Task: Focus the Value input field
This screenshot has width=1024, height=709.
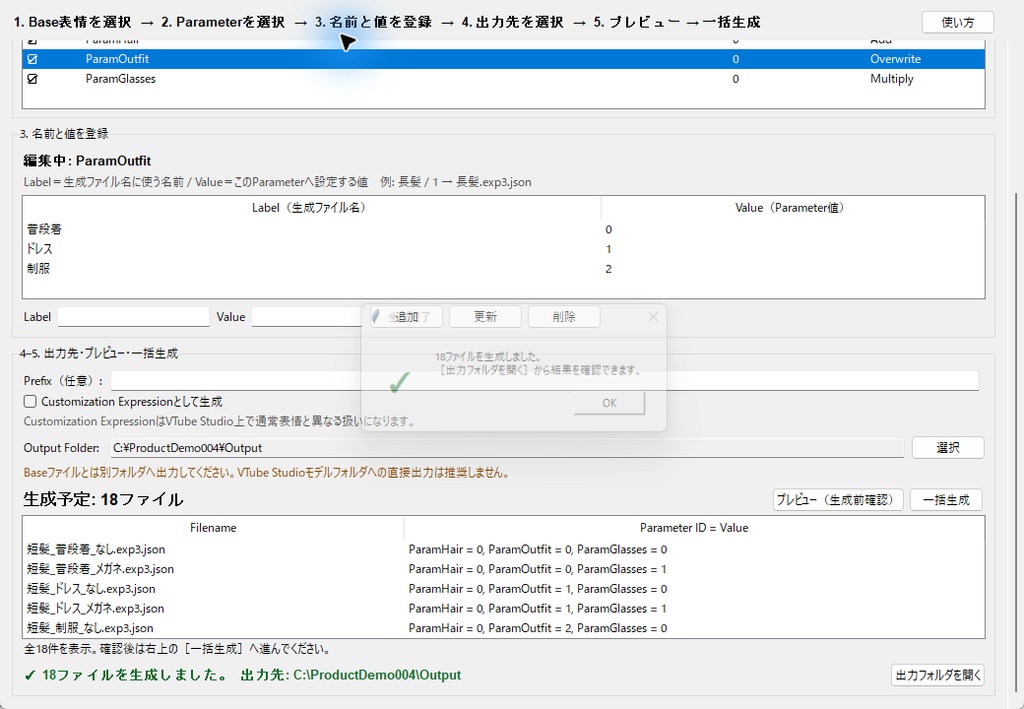Action: point(307,317)
